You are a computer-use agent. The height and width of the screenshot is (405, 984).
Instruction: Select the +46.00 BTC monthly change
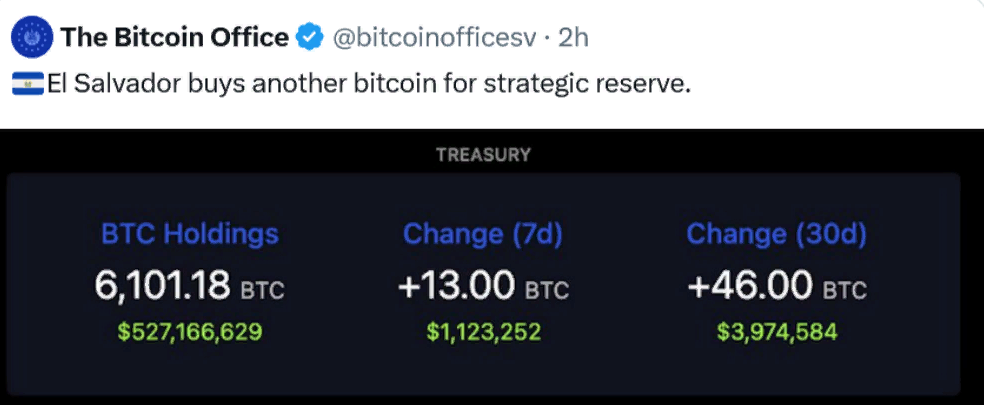click(x=777, y=287)
